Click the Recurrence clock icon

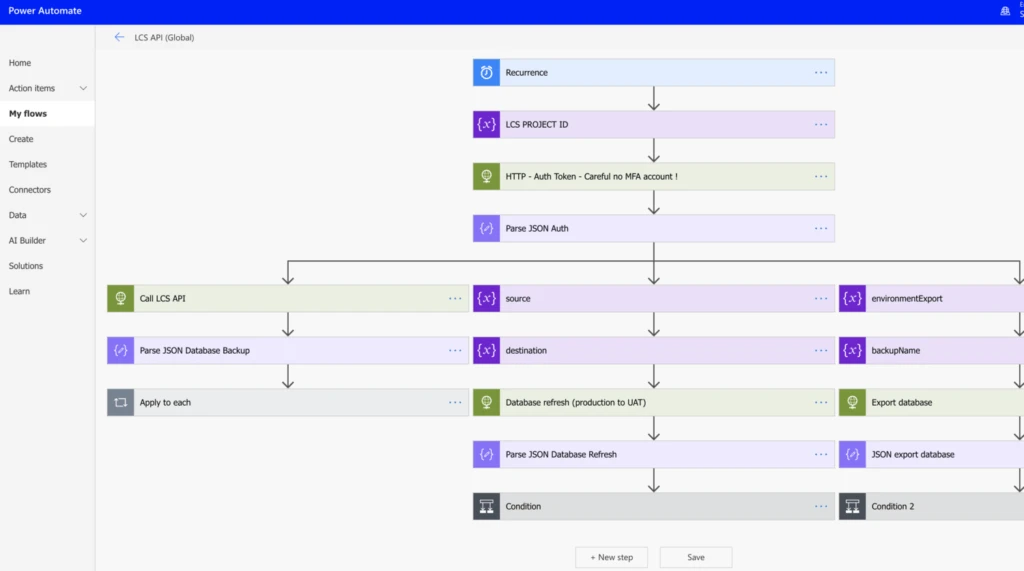click(x=486, y=73)
